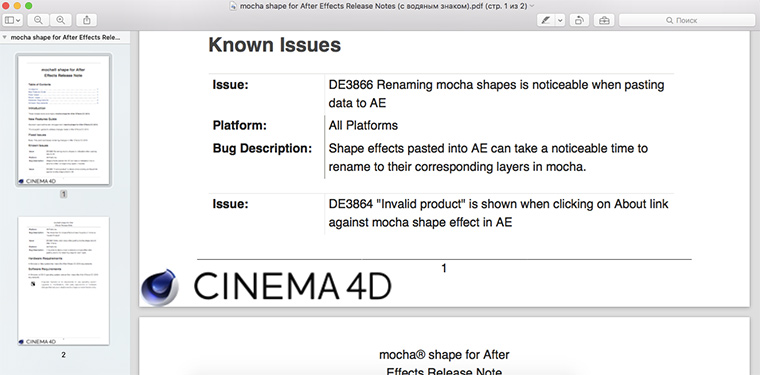Select the highlight pen tool
This screenshot has width=760, height=375.
546,20
